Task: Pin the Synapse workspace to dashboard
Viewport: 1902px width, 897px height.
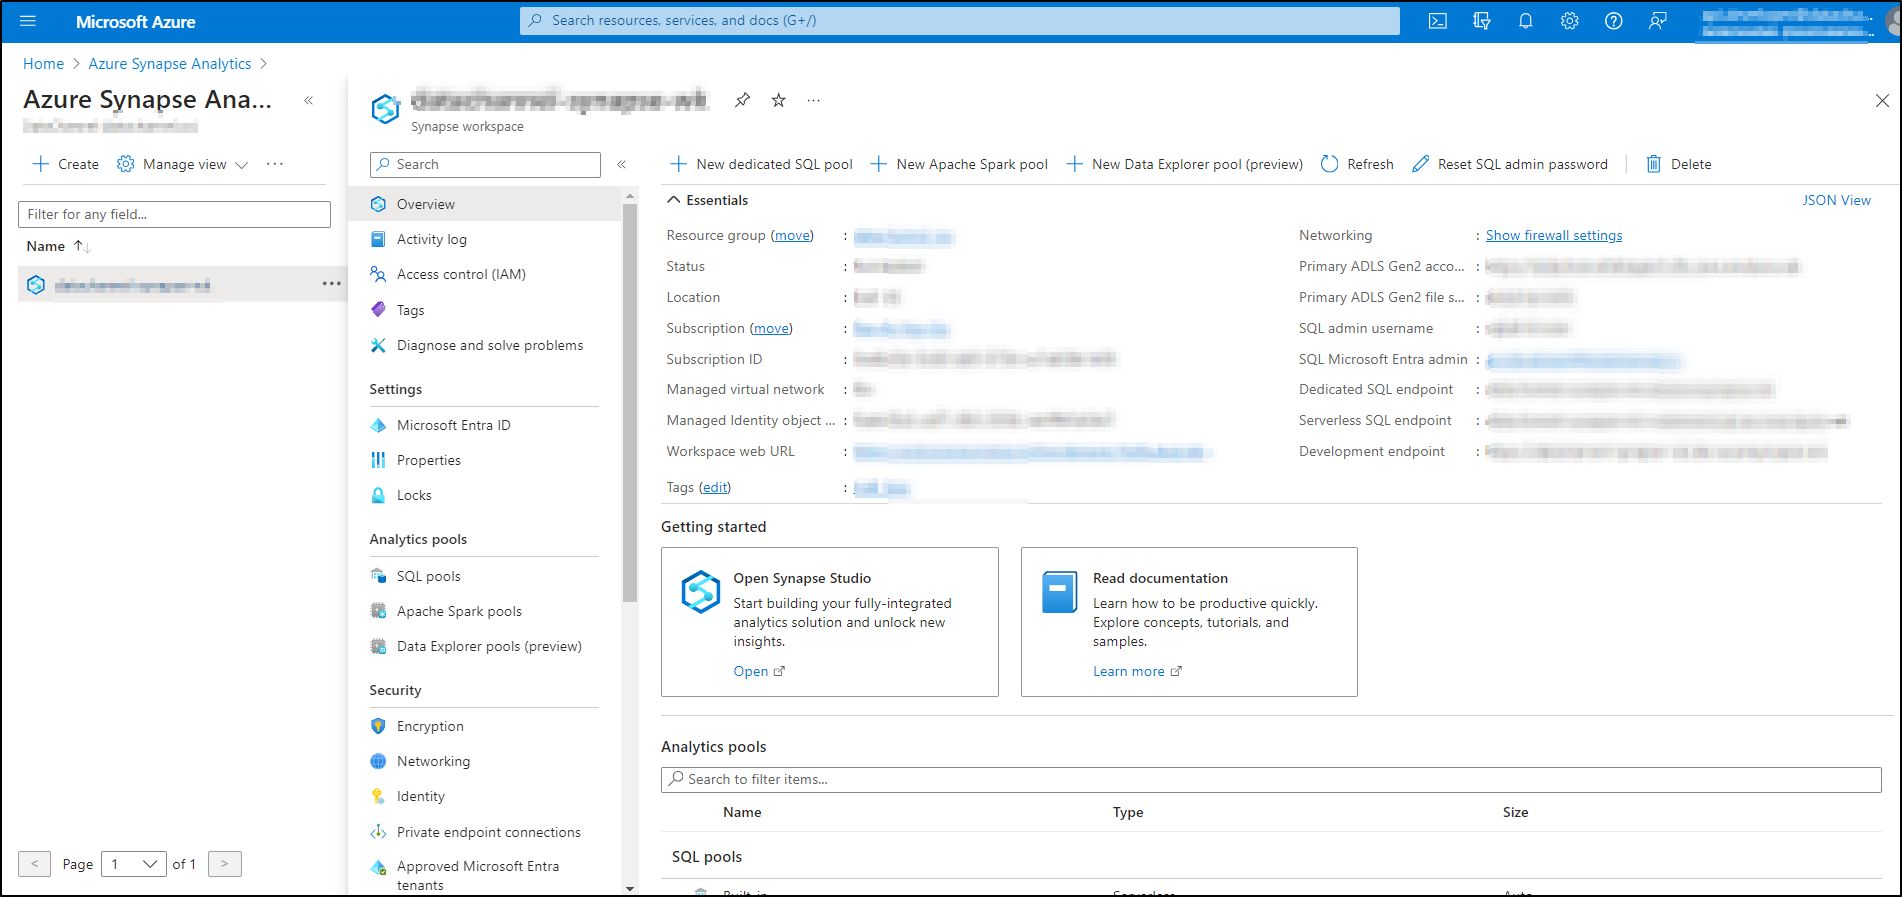Action: [742, 100]
